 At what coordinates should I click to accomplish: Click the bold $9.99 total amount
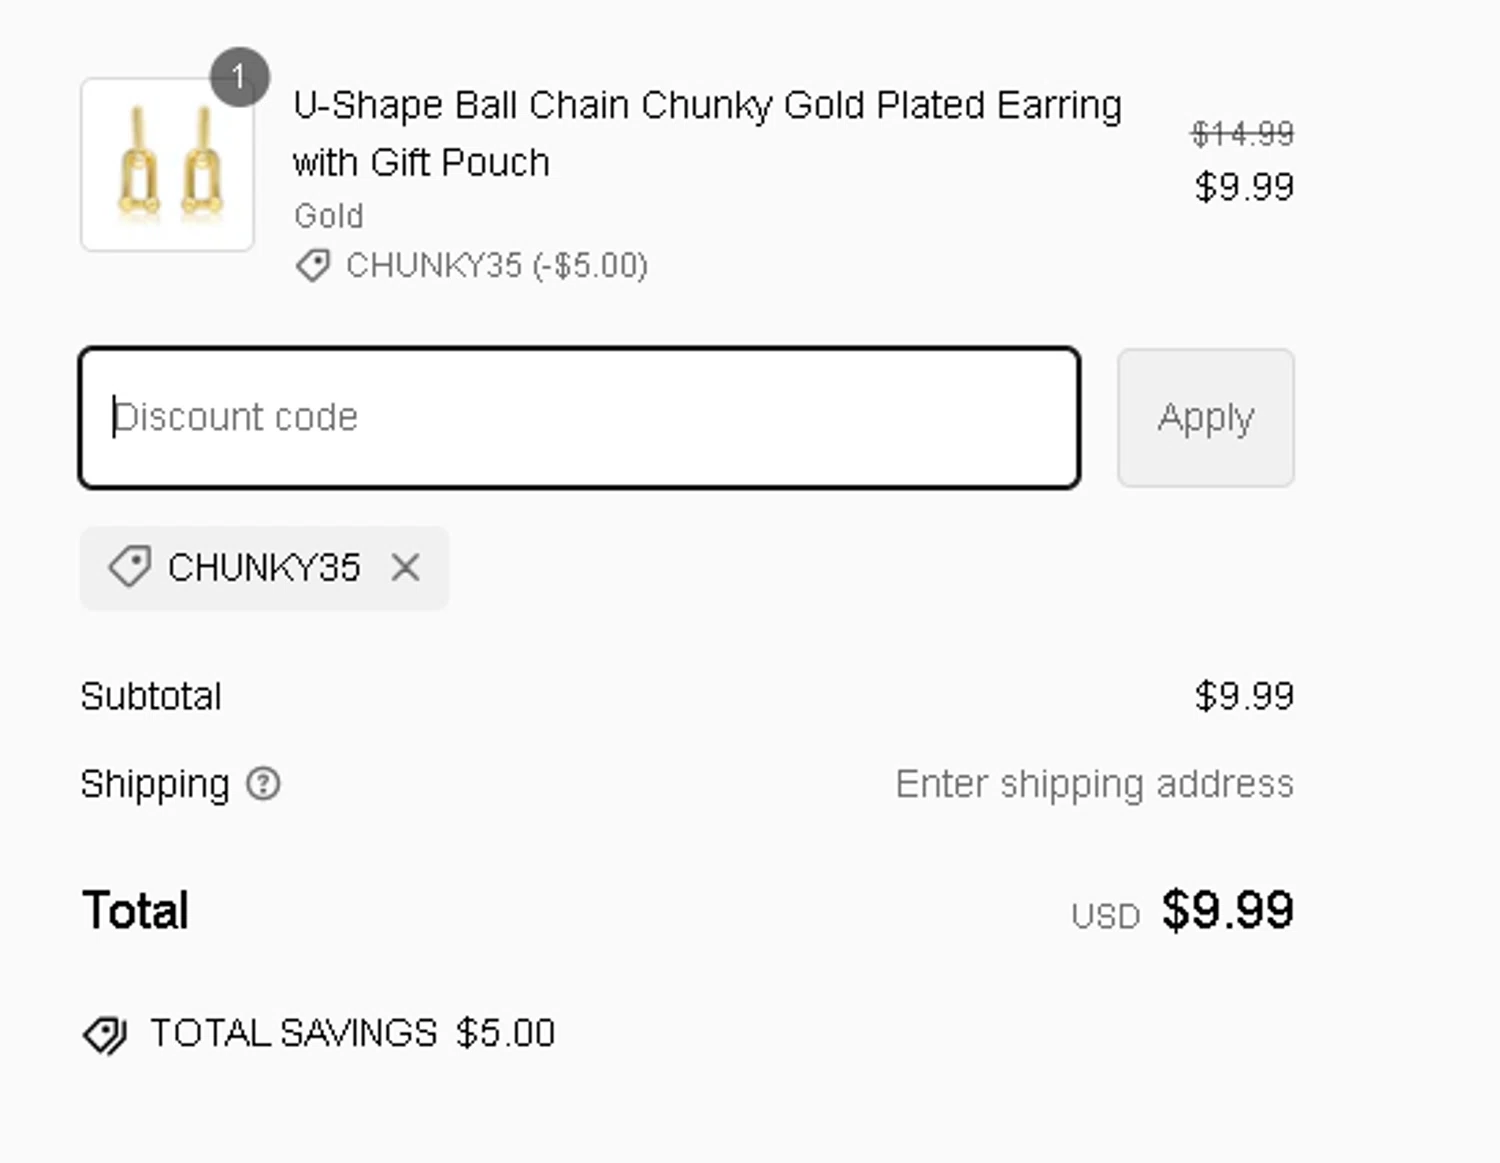tap(1228, 910)
